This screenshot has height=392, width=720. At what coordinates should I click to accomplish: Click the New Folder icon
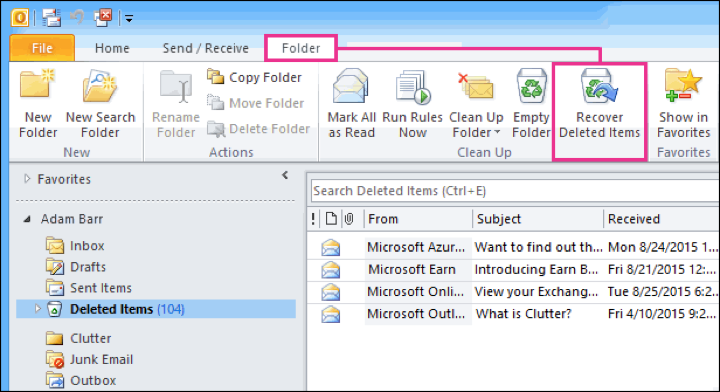(x=38, y=84)
